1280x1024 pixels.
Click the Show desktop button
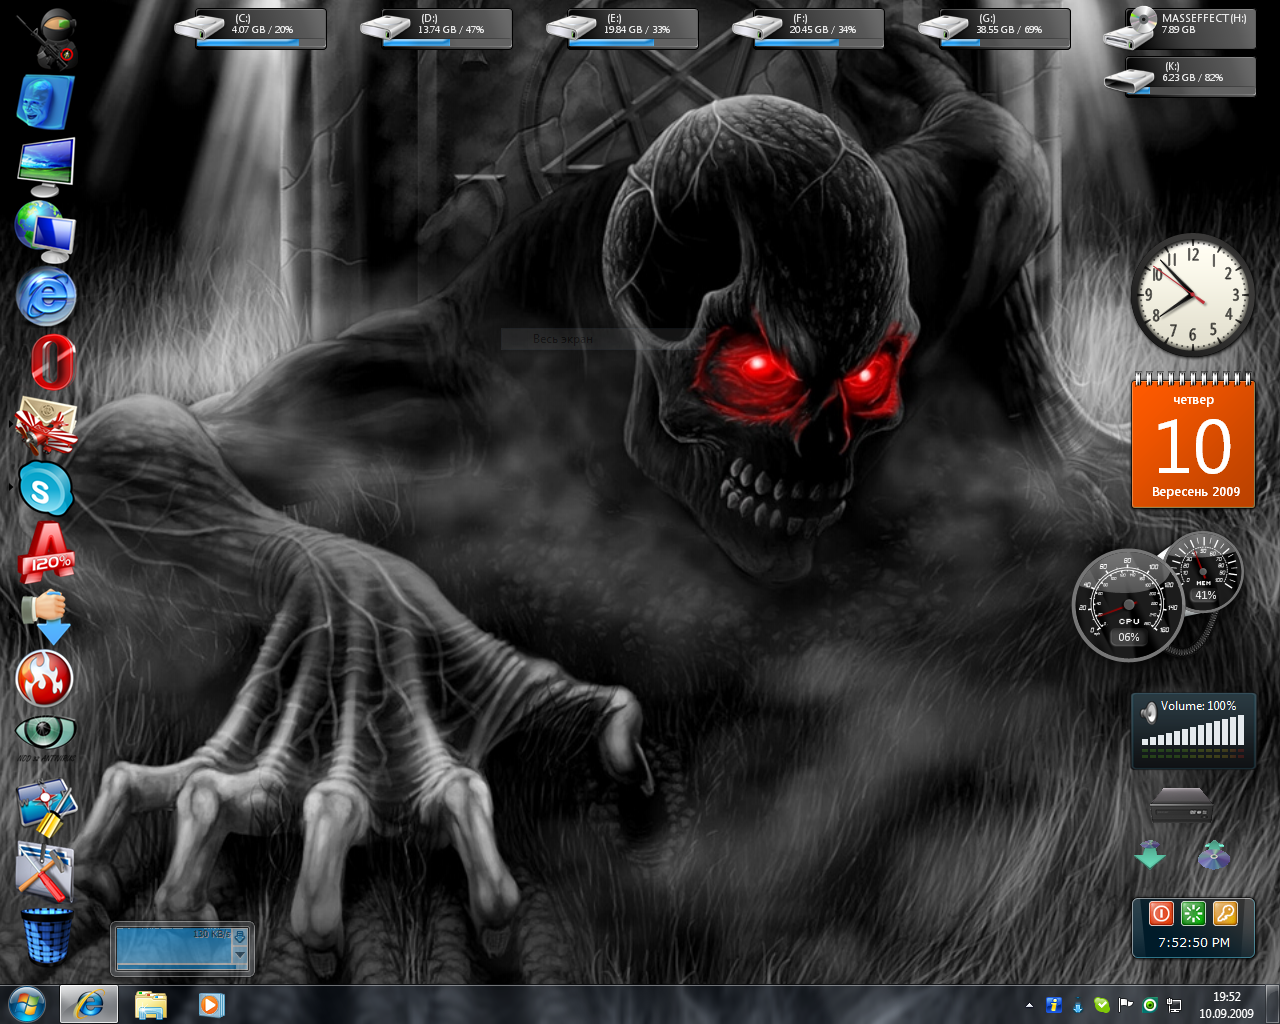[1272, 1005]
